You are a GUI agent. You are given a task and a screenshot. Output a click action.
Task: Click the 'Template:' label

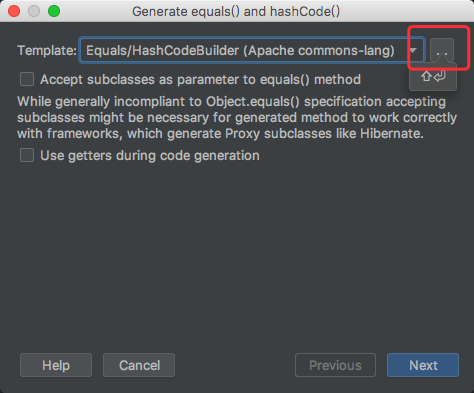(x=47, y=51)
